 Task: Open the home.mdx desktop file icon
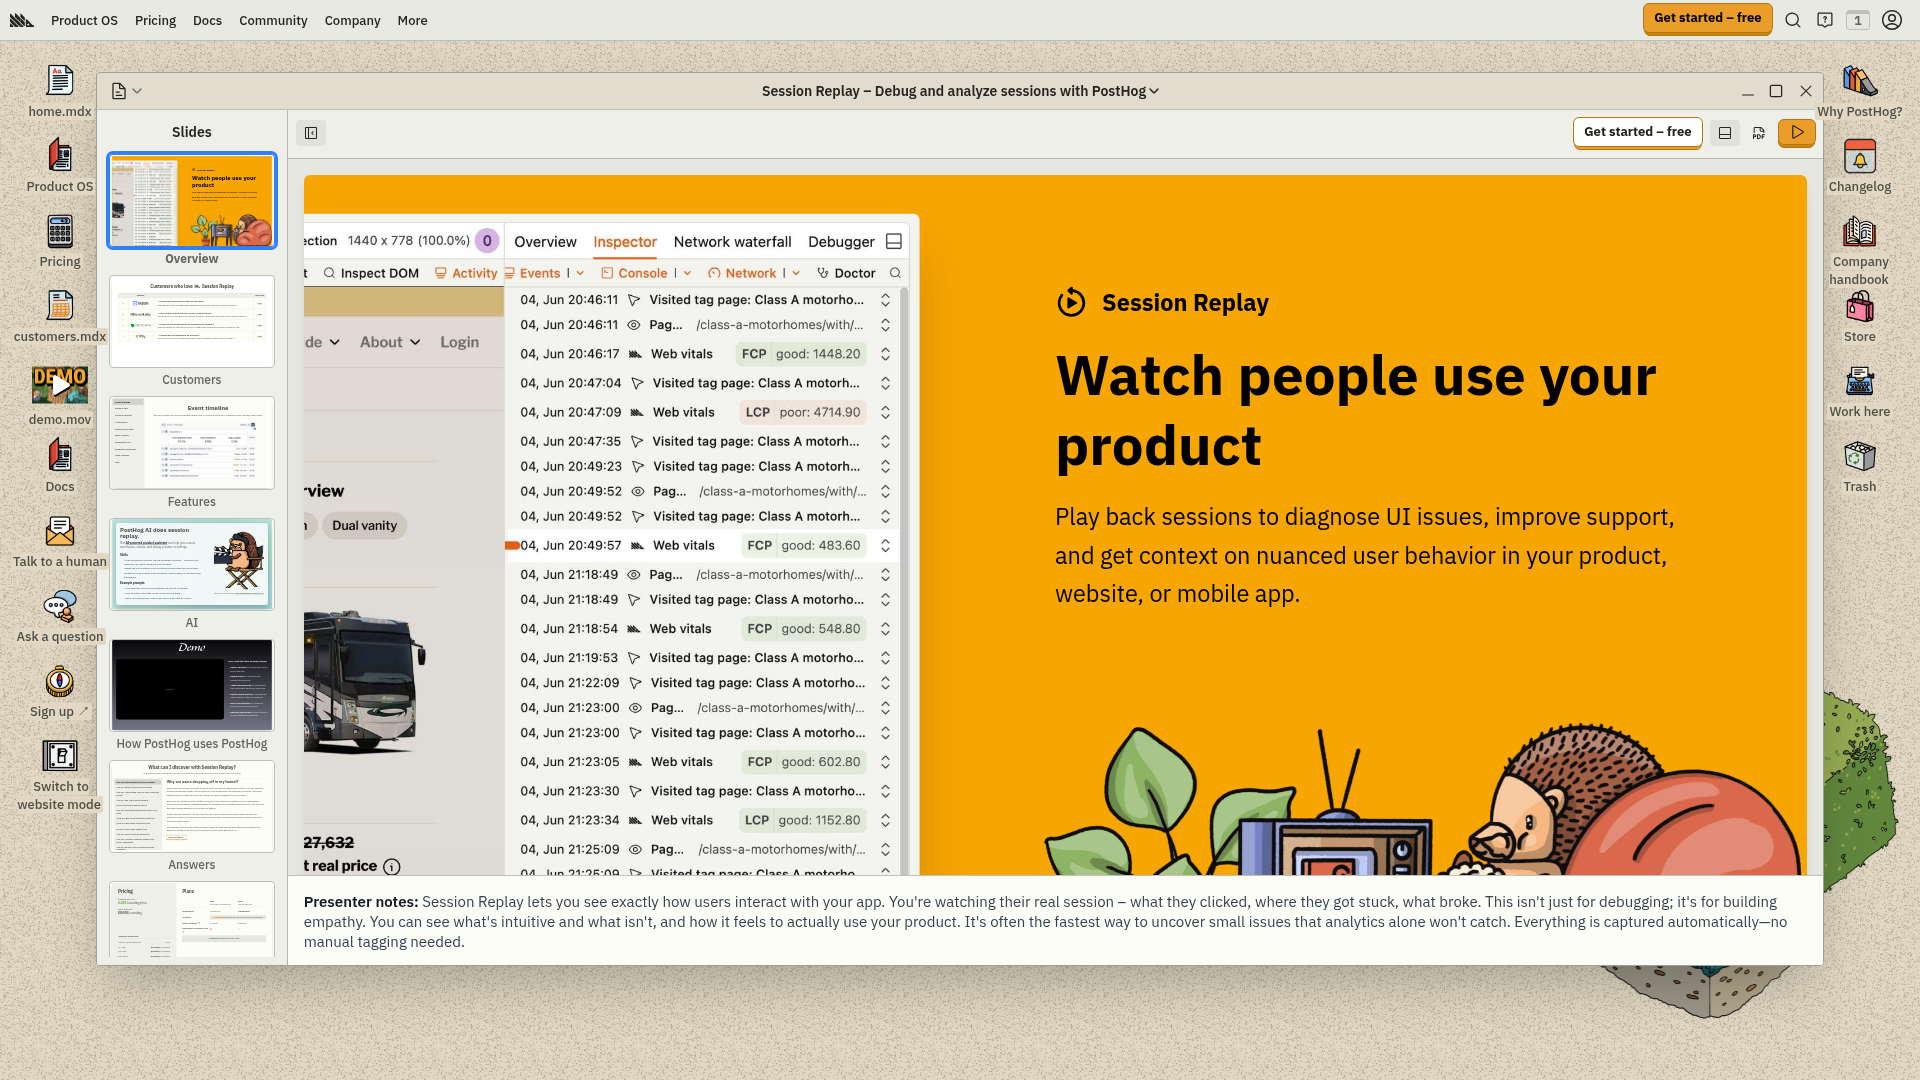point(60,91)
